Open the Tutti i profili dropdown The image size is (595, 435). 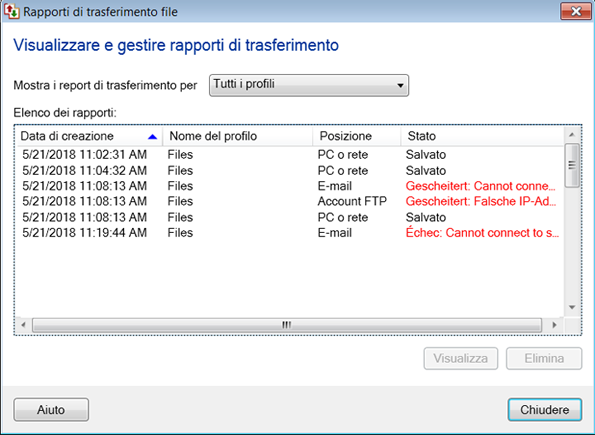309,85
